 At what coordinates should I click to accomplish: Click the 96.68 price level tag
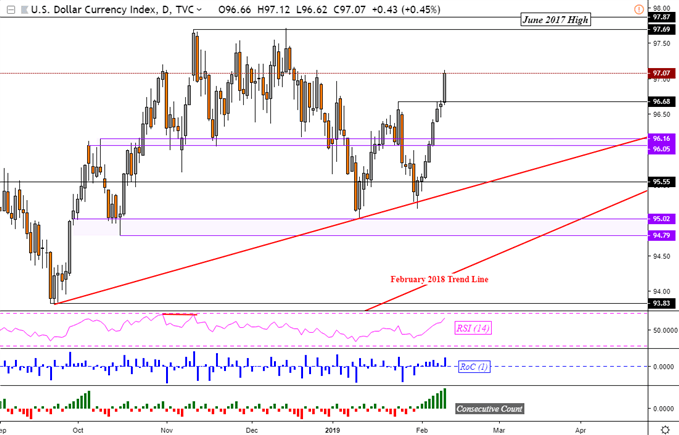point(661,102)
